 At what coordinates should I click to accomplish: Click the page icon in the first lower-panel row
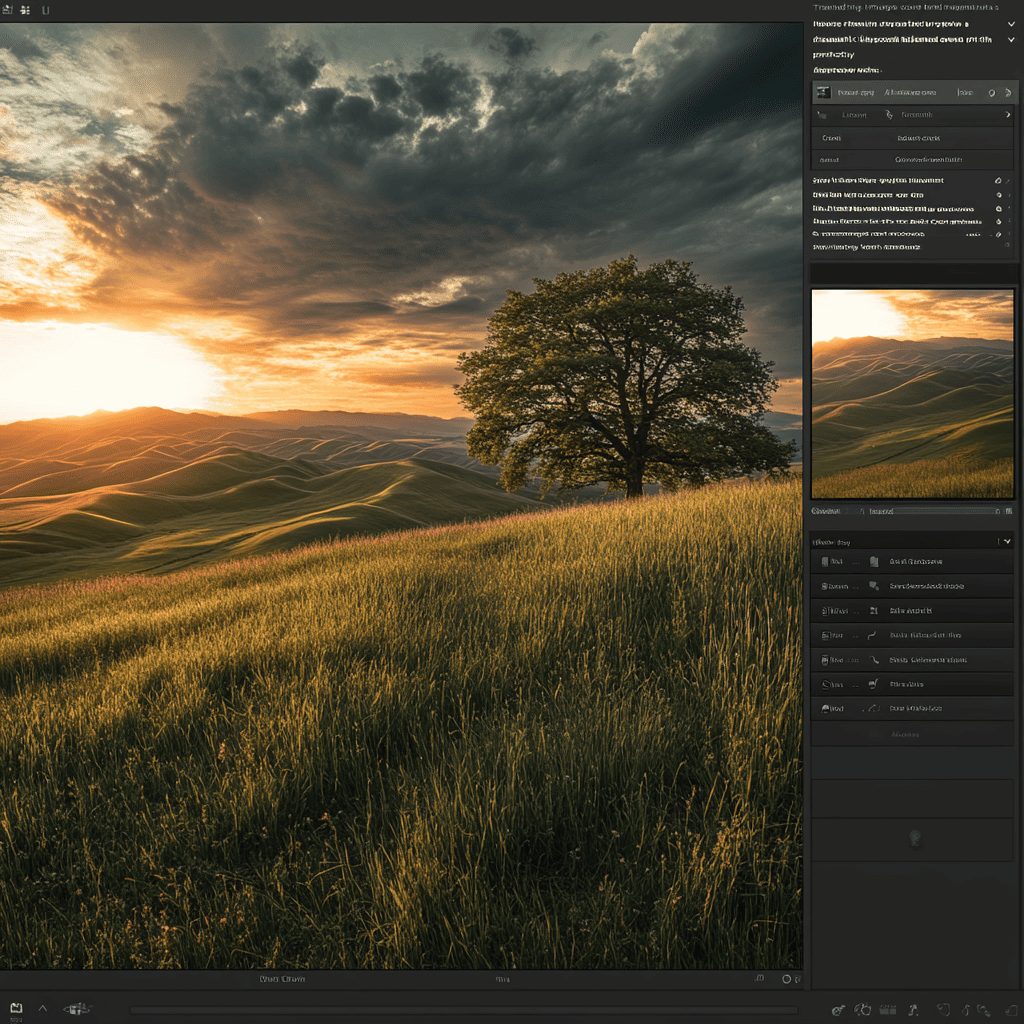[x=874, y=562]
